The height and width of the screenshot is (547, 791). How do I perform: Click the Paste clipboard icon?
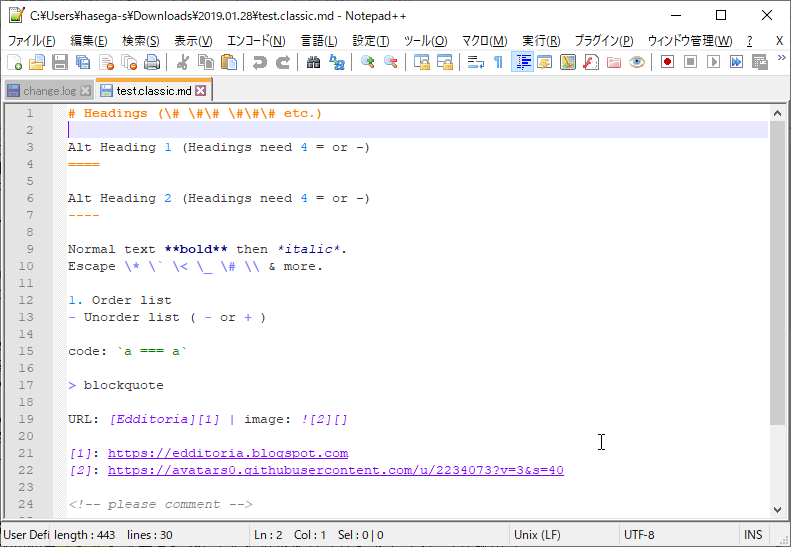pyautogui.click(x=229, y=62)
